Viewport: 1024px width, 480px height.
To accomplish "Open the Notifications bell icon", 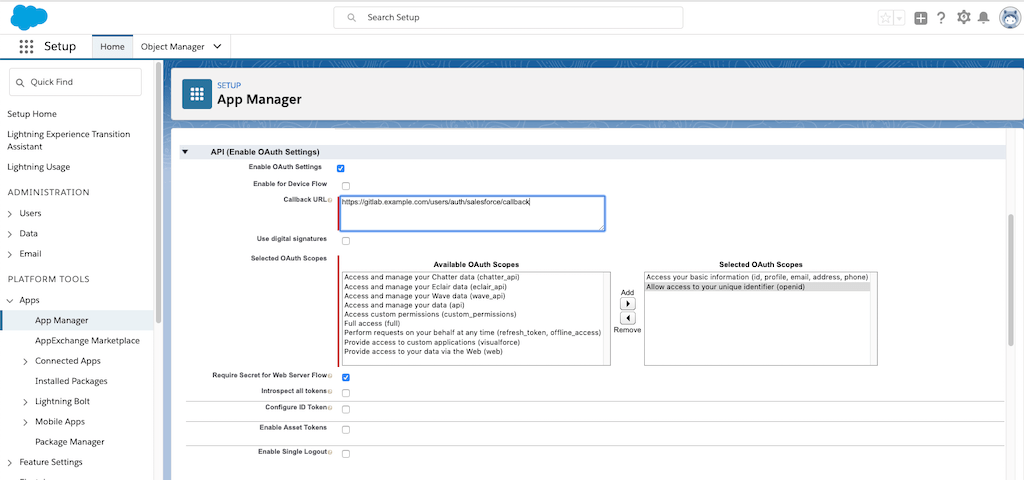I will click(x=984, y=18).
